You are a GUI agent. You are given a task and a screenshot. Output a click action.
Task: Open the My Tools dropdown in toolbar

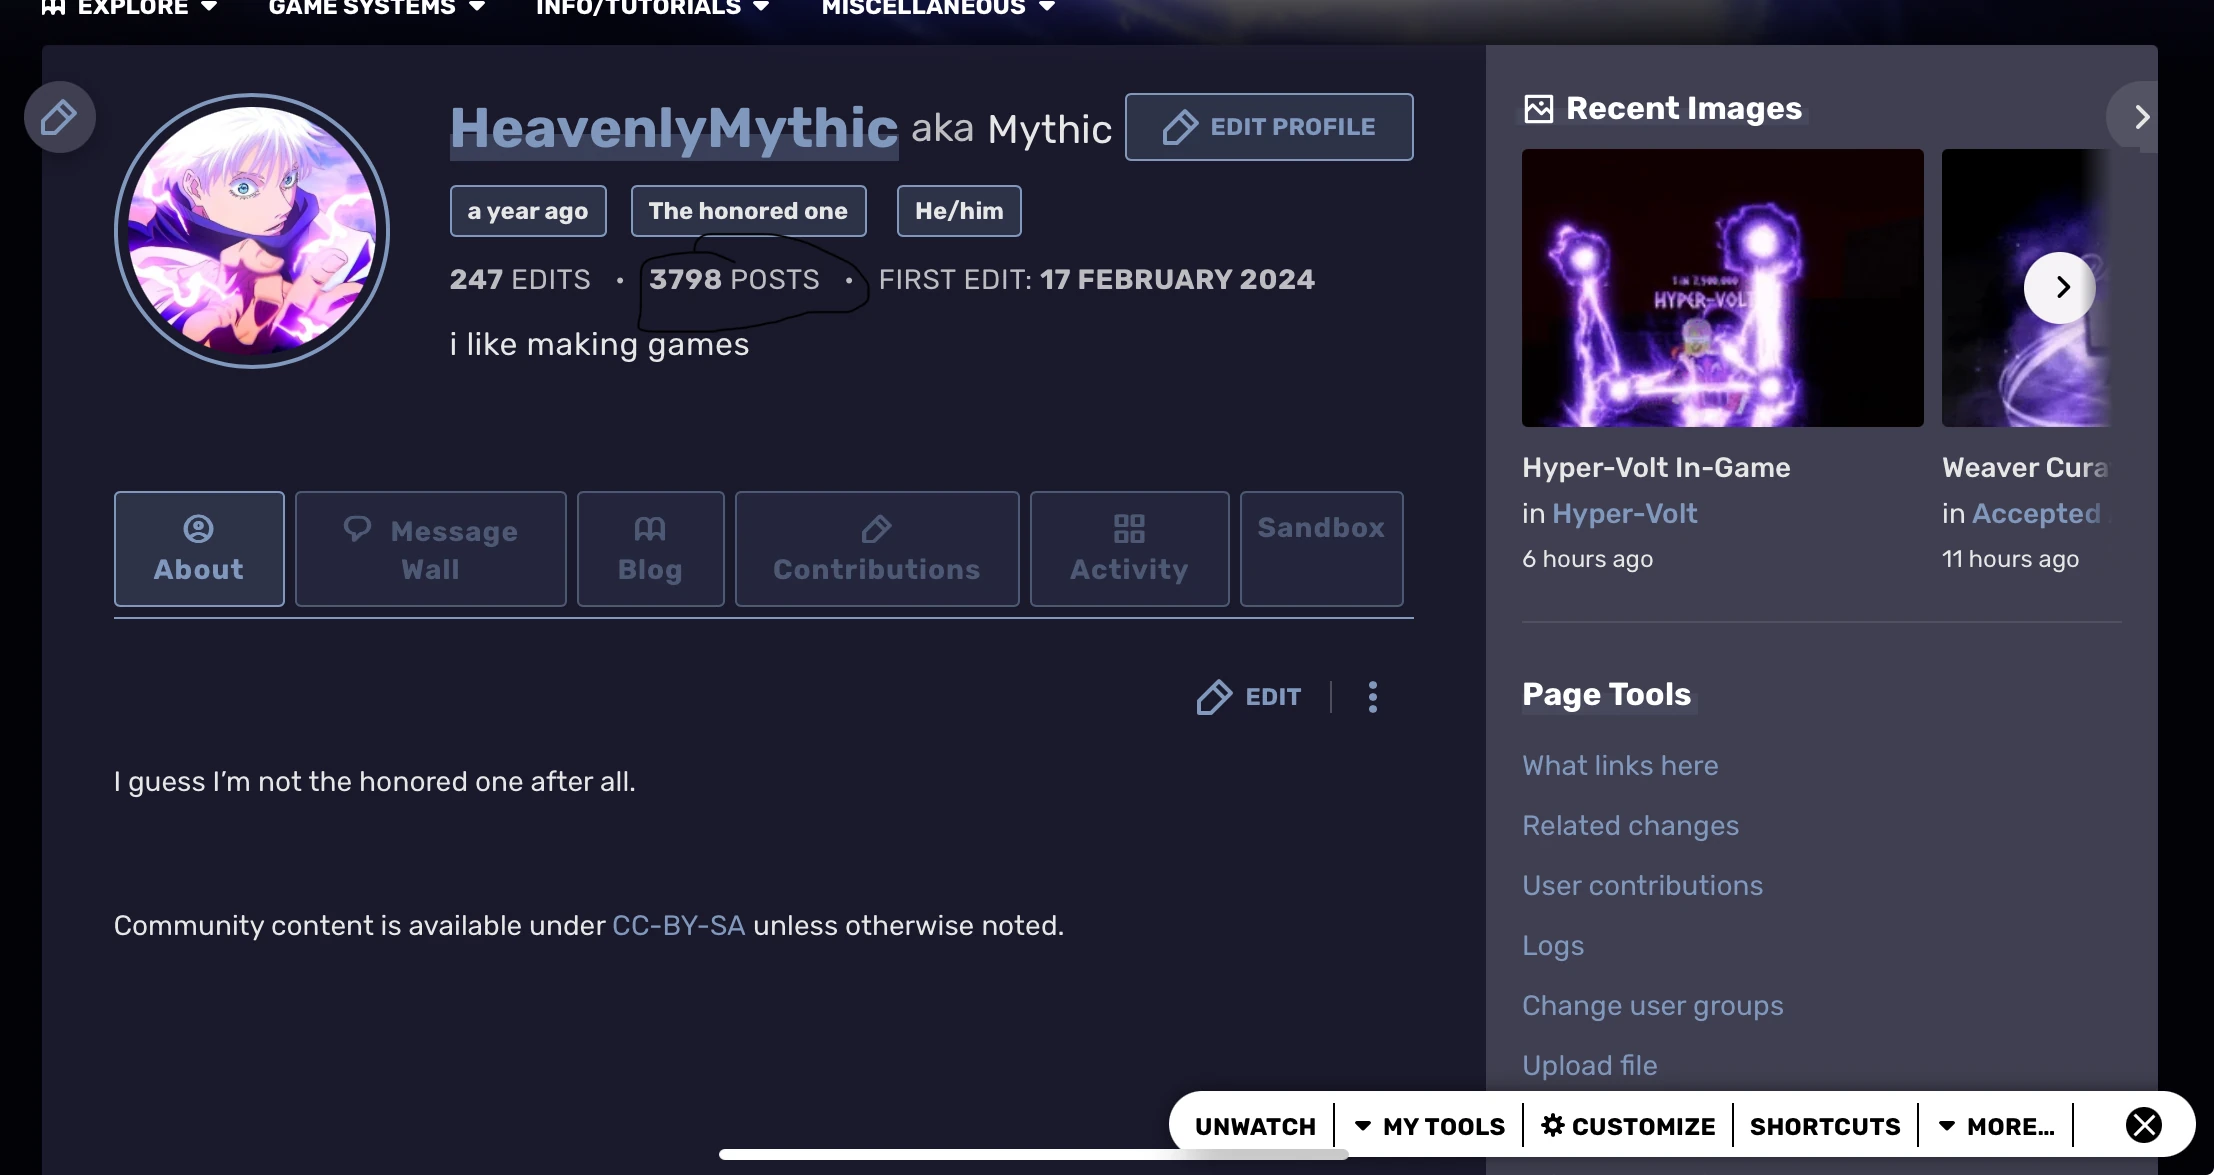1430,1126
